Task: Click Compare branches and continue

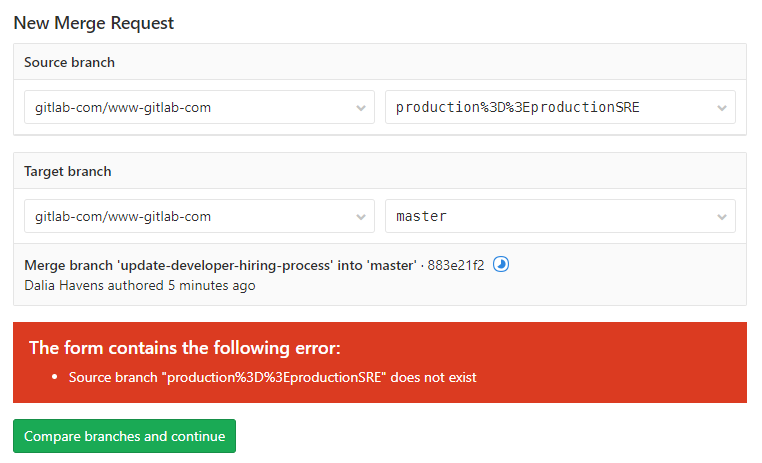Action: [x=124, y=436]
